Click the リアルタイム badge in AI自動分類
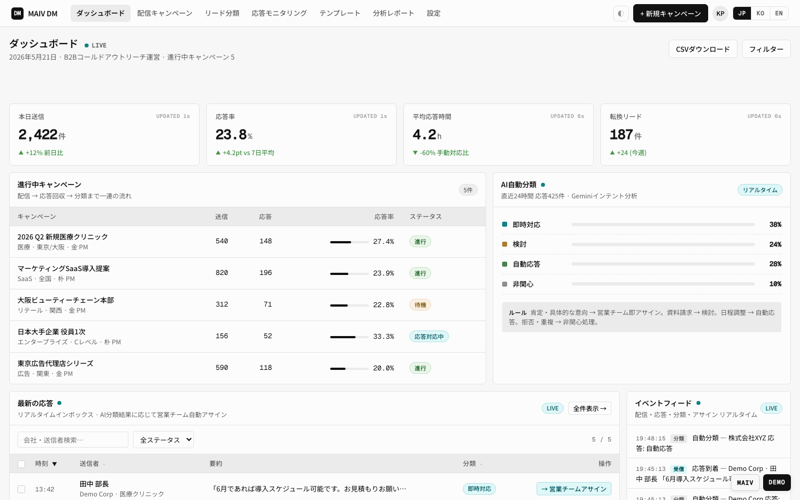The height and width of the screenshot is (500, 800). point(760,190)
